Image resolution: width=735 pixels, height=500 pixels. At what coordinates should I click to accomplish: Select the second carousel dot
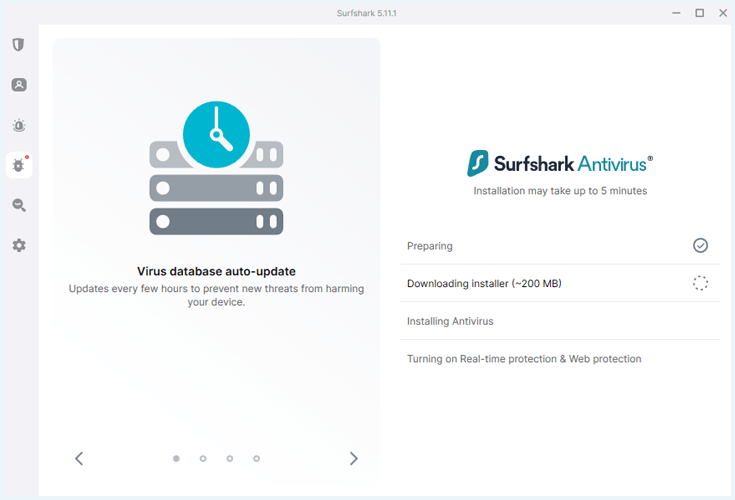click(203, 458)
